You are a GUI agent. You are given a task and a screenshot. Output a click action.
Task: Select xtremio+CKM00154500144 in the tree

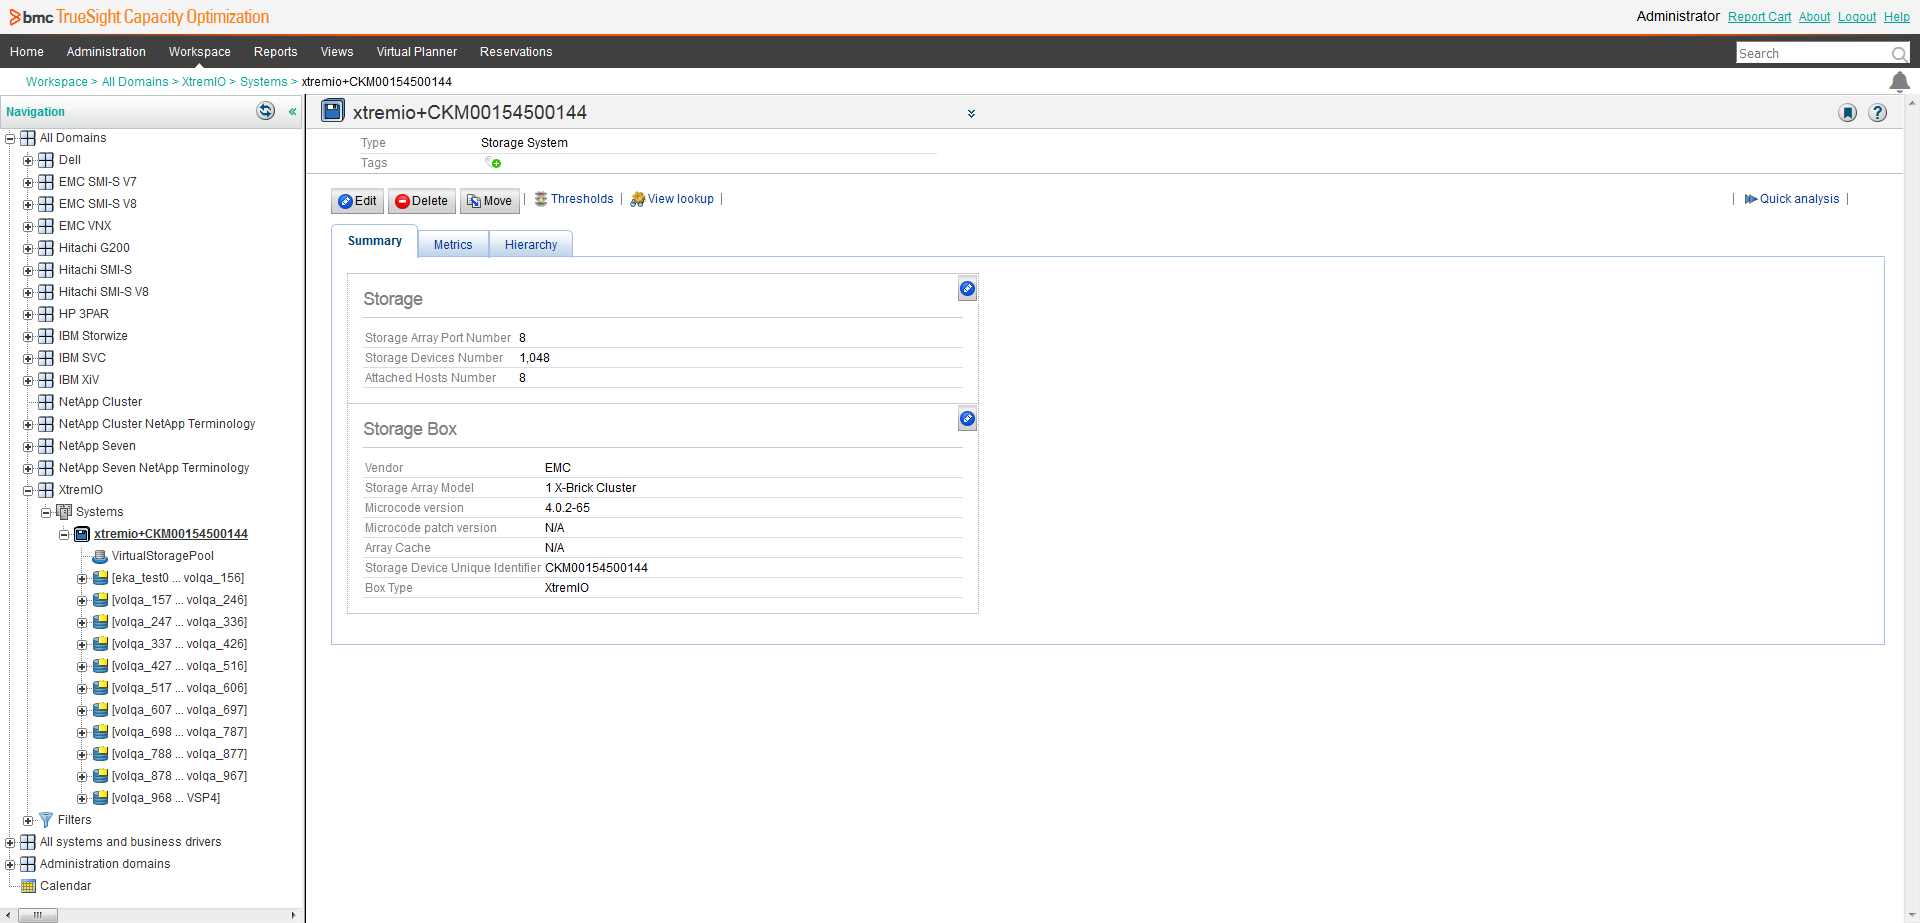coord(171,534)
